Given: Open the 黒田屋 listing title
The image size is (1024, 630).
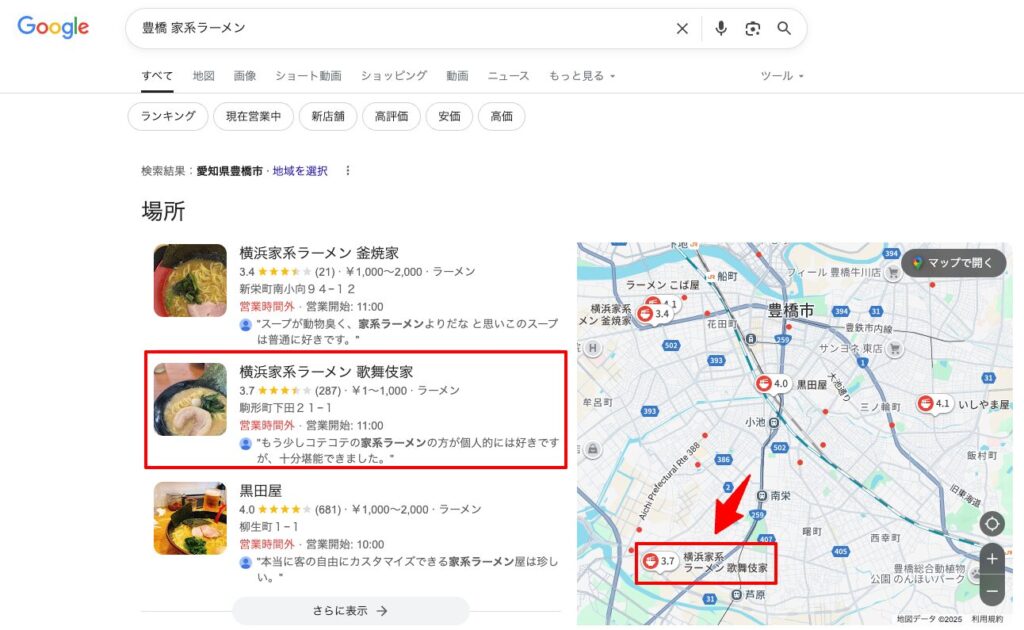Looking at the screenshot, I should (x=261, y=491).
